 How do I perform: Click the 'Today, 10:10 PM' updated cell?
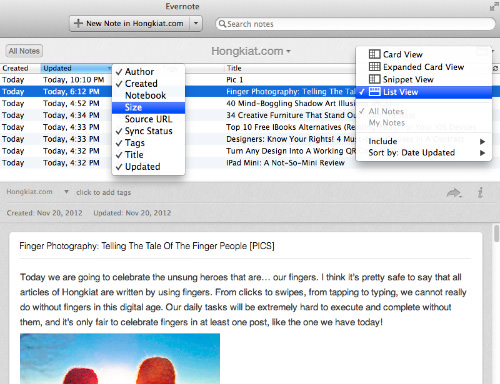pos(74,80)
